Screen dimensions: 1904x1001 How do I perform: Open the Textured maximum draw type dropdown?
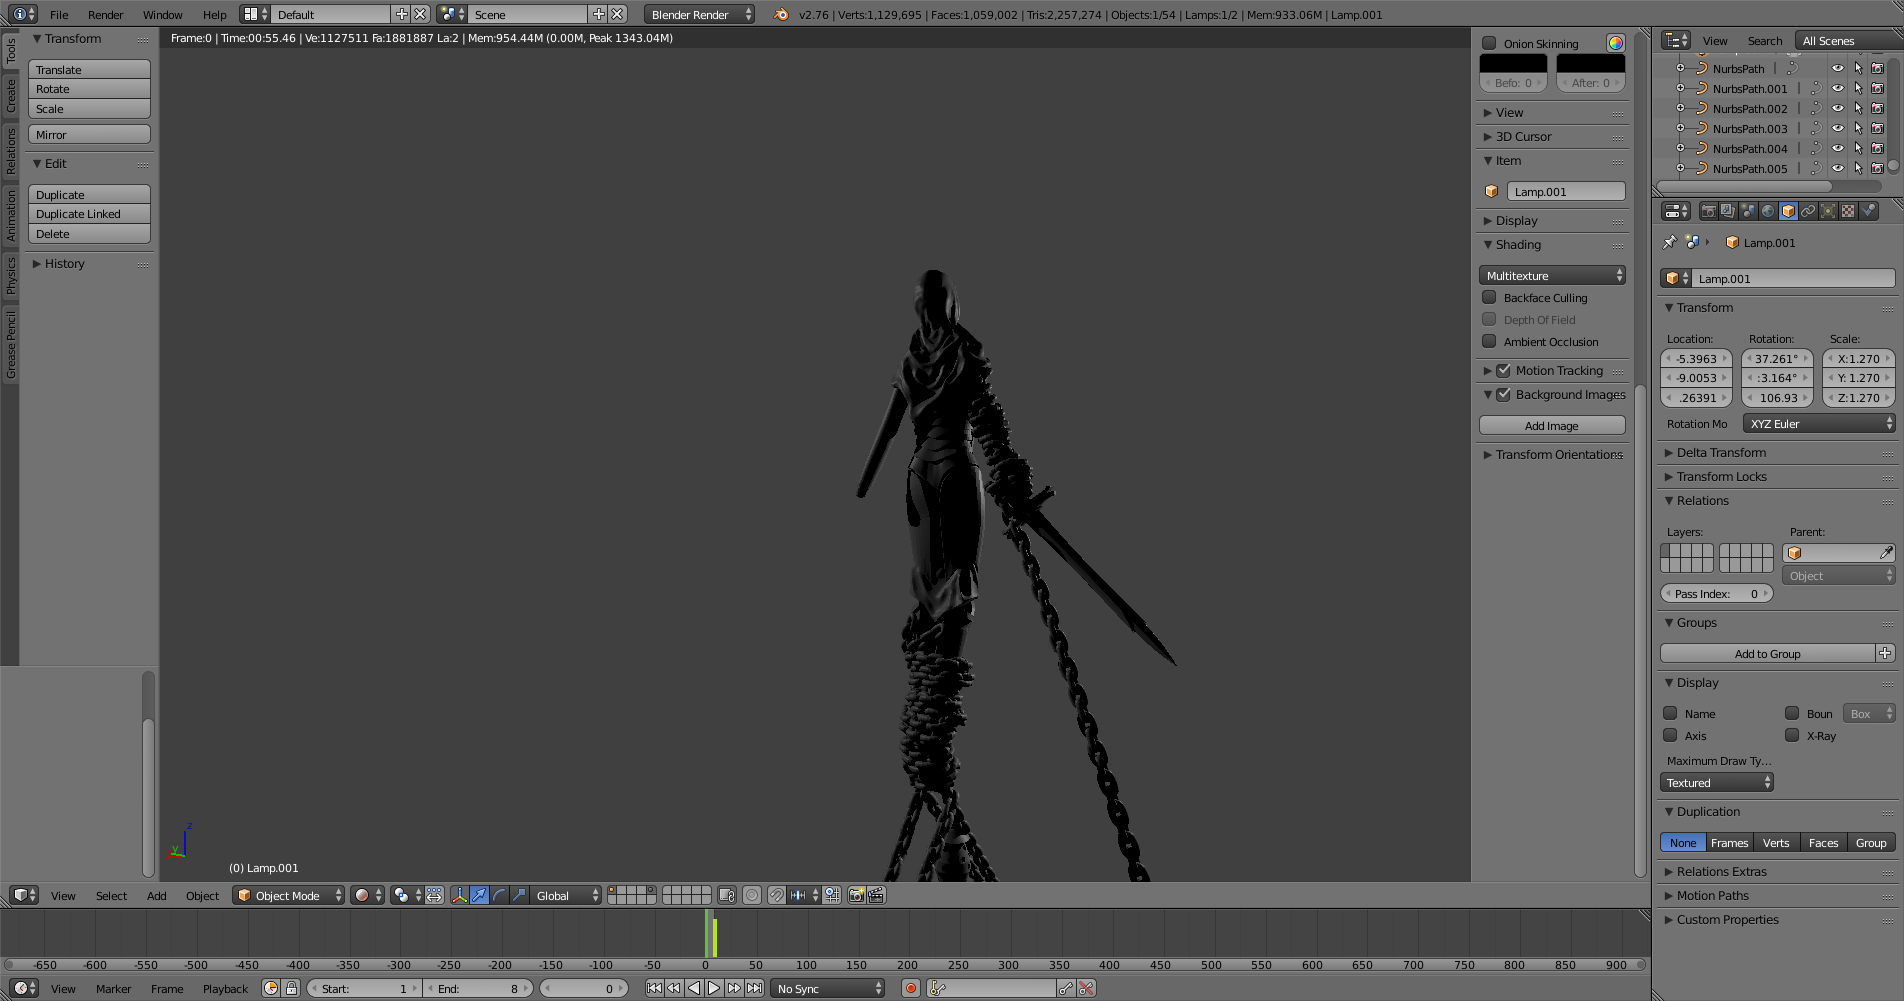pyautogui.click(x=1717, y=782)
